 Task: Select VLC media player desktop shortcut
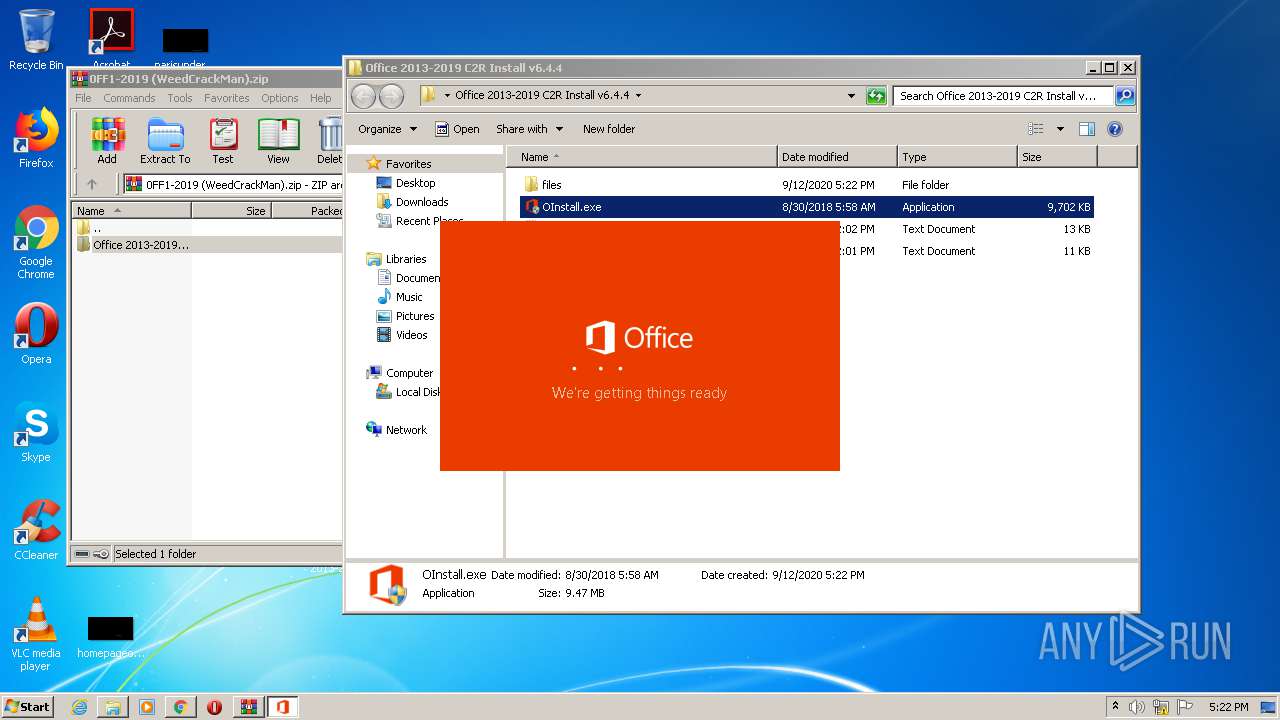pyautogui.click(x=36, y=634)
